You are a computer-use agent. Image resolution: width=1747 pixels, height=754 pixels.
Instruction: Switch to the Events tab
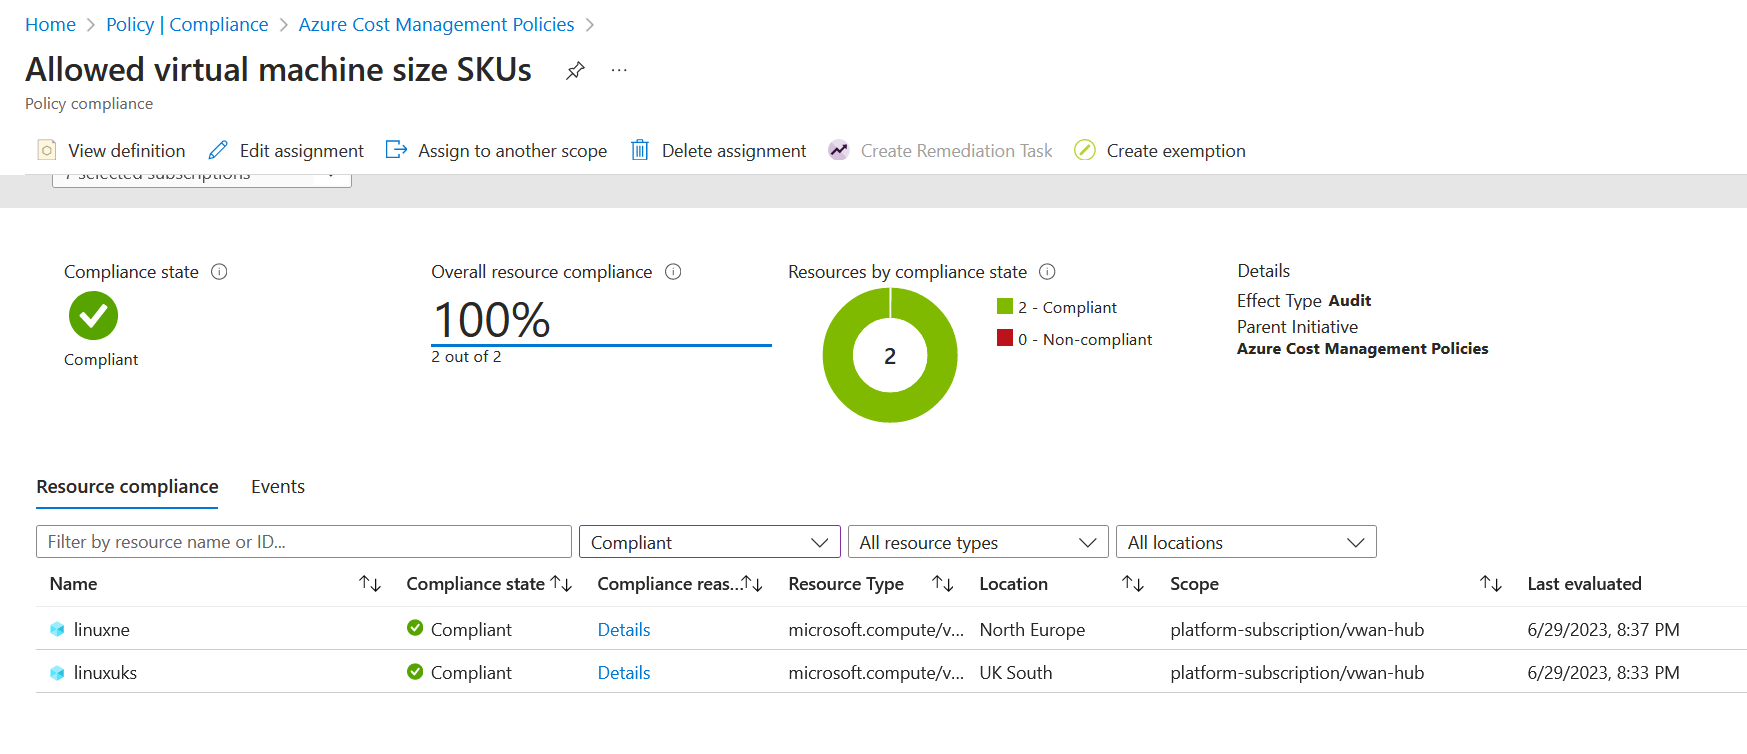tap(278, 487)
